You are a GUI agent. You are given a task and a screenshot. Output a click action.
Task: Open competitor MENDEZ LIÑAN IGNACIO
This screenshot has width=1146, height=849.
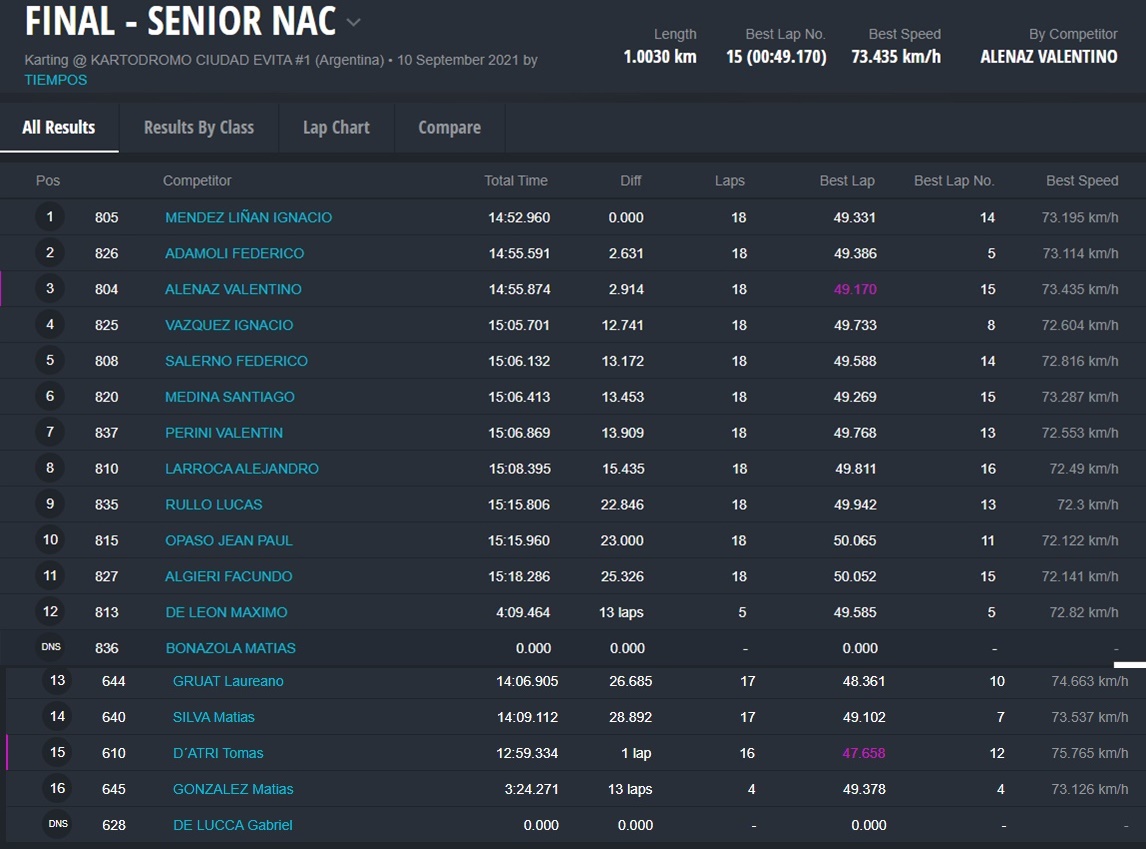[x=248, y=218]
